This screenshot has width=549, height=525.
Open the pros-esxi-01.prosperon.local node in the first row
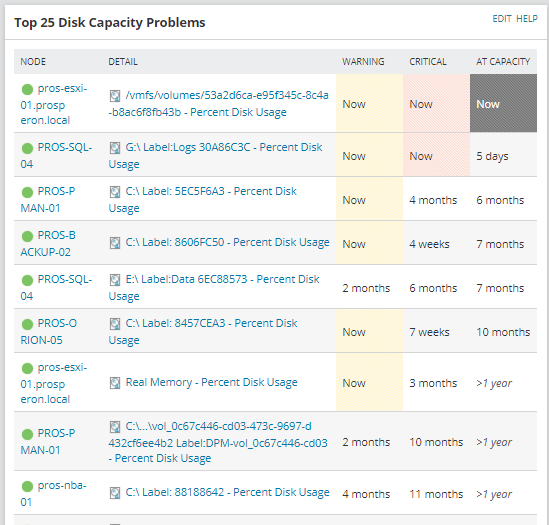[x=54, y=104]
